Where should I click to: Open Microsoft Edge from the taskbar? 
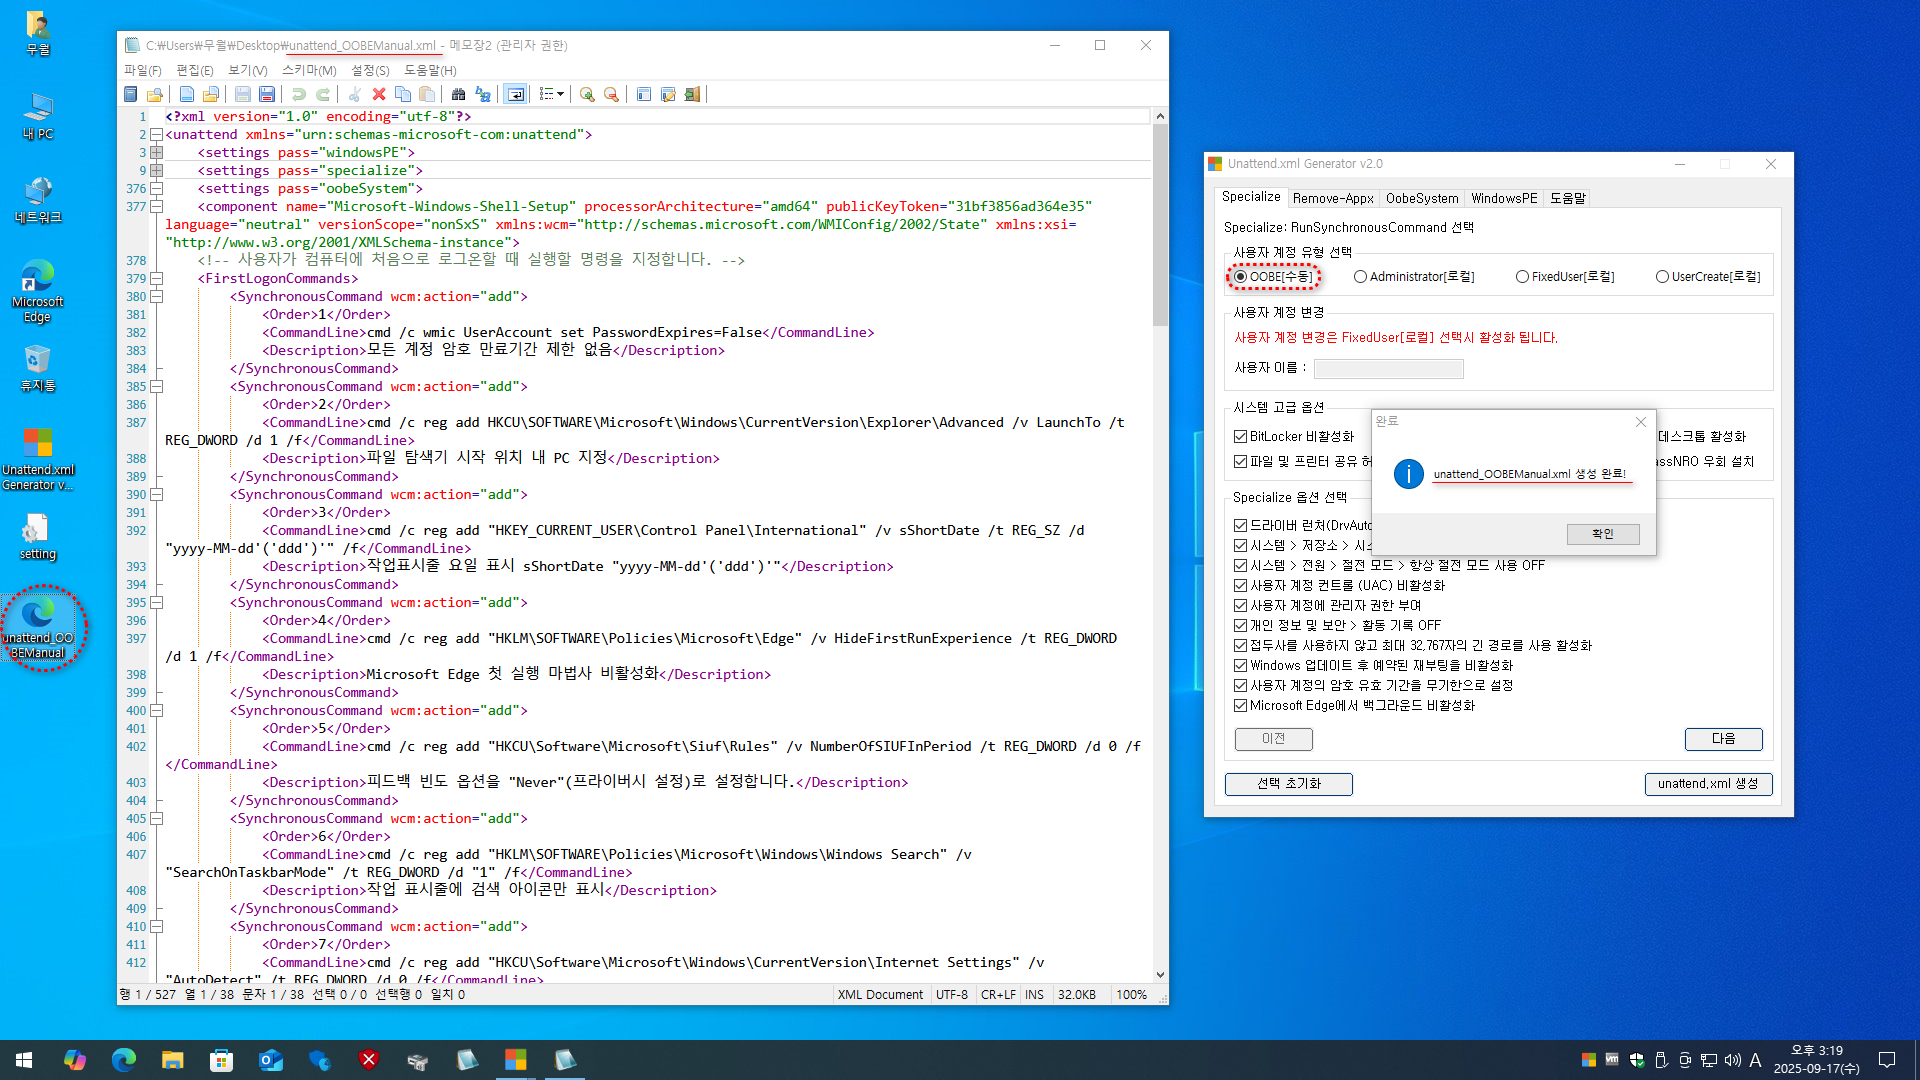124,1060
